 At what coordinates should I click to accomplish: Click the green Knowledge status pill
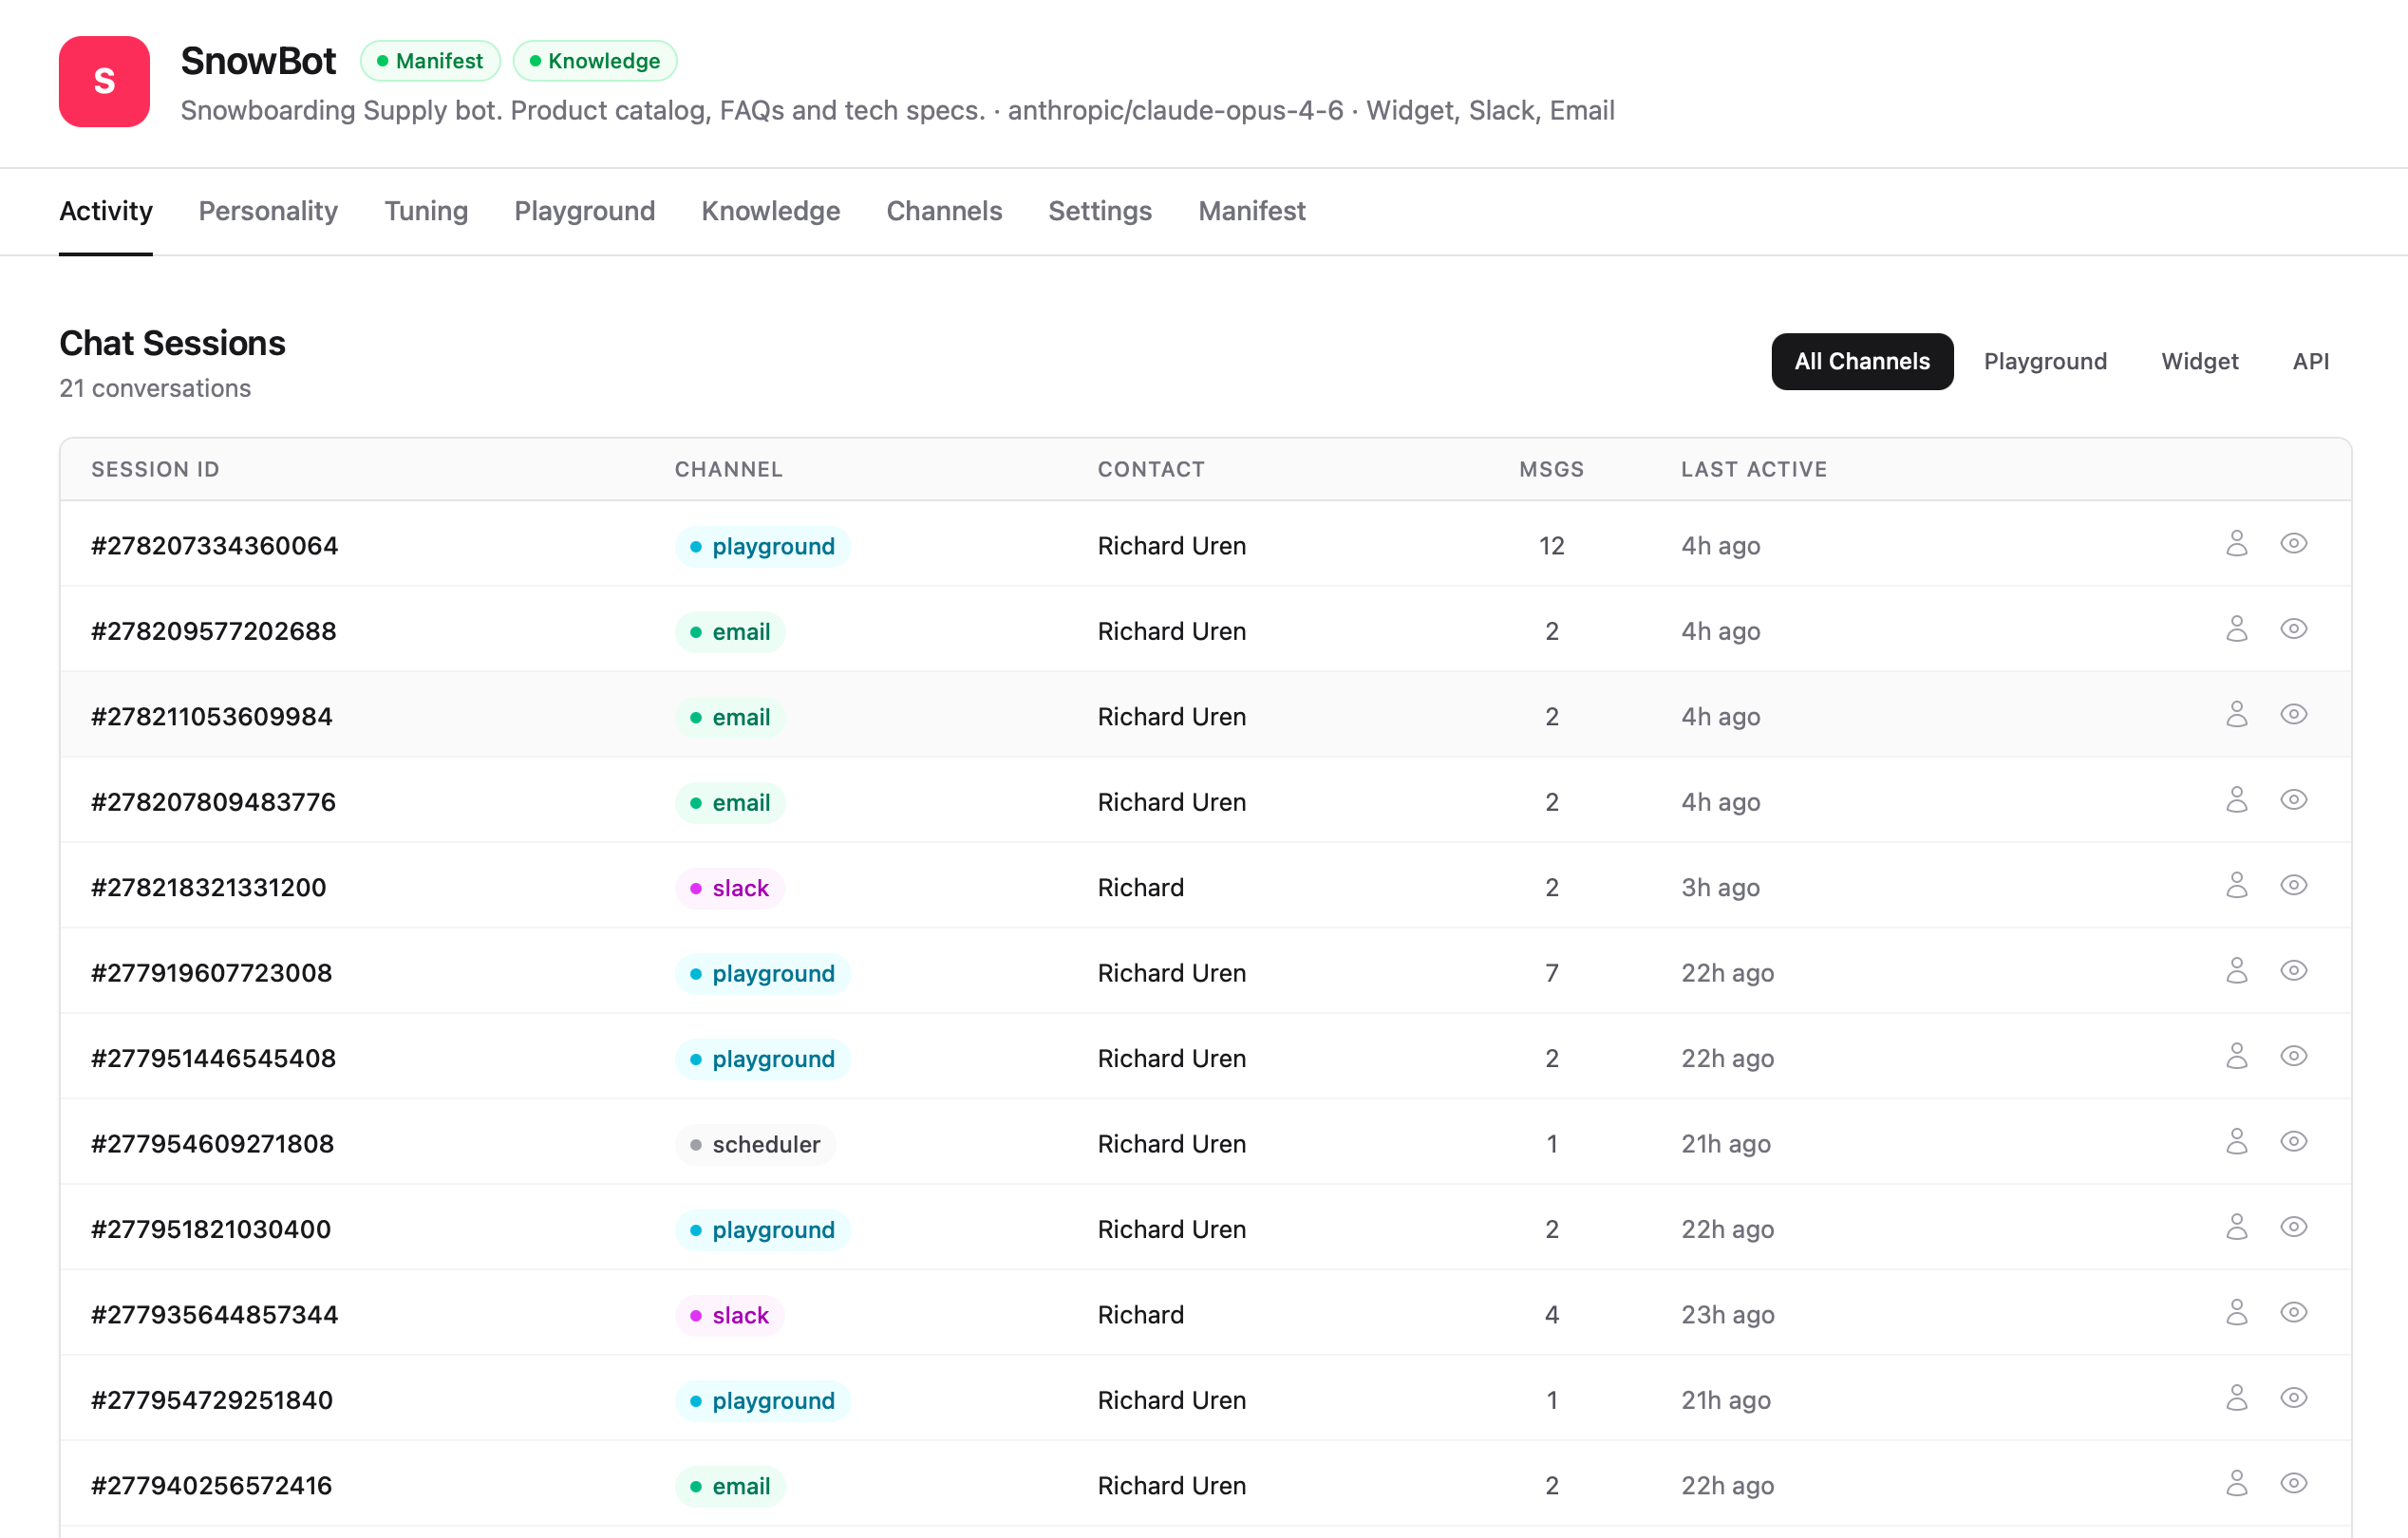[595, 60]
